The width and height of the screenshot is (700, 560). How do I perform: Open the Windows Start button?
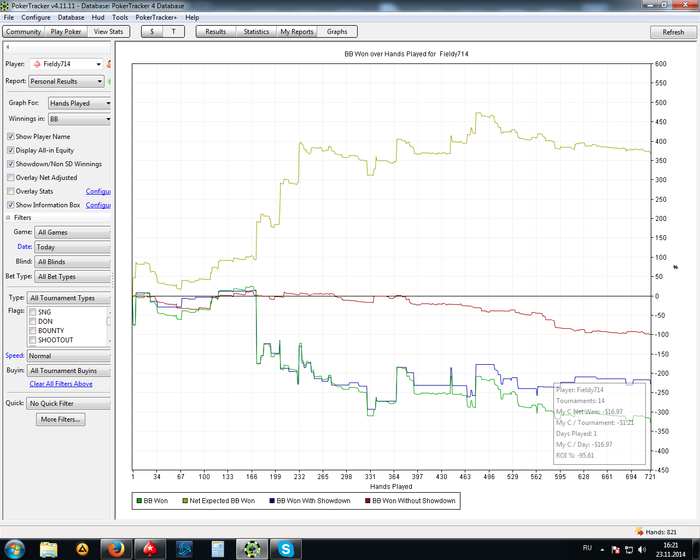[x=14, y=549]
